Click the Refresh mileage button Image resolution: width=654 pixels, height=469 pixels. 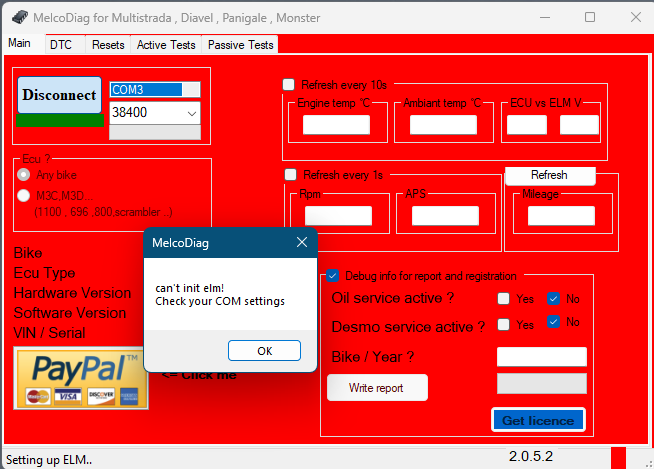(550, 175)
